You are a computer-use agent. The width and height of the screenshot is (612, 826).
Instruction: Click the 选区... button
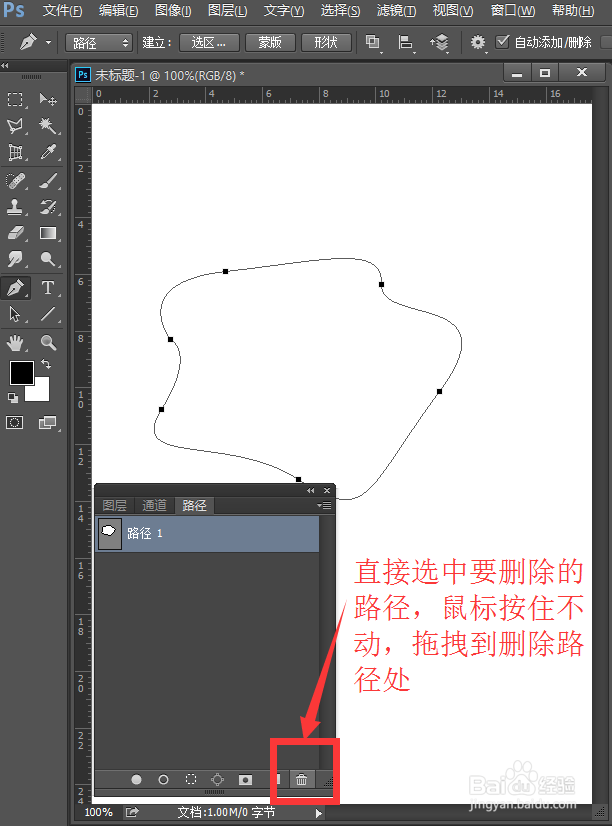pos(209,42)
